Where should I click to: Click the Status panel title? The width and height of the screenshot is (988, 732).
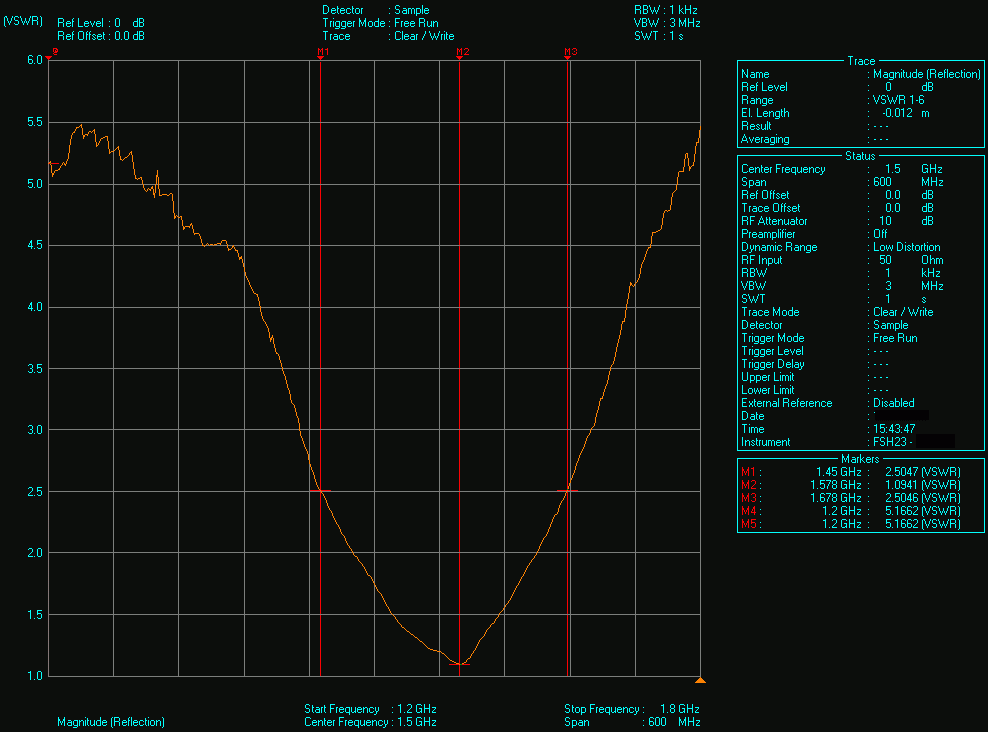pos(860,156)
